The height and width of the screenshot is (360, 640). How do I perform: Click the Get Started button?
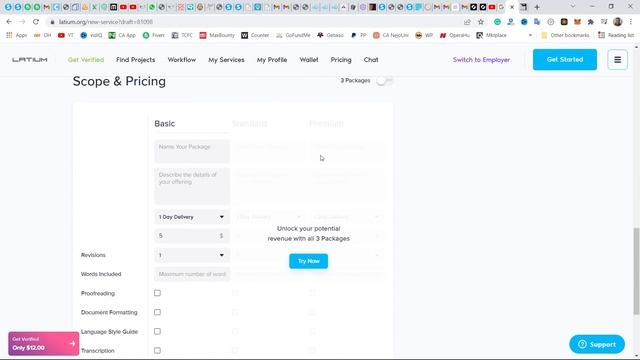(x=565, y=60)
